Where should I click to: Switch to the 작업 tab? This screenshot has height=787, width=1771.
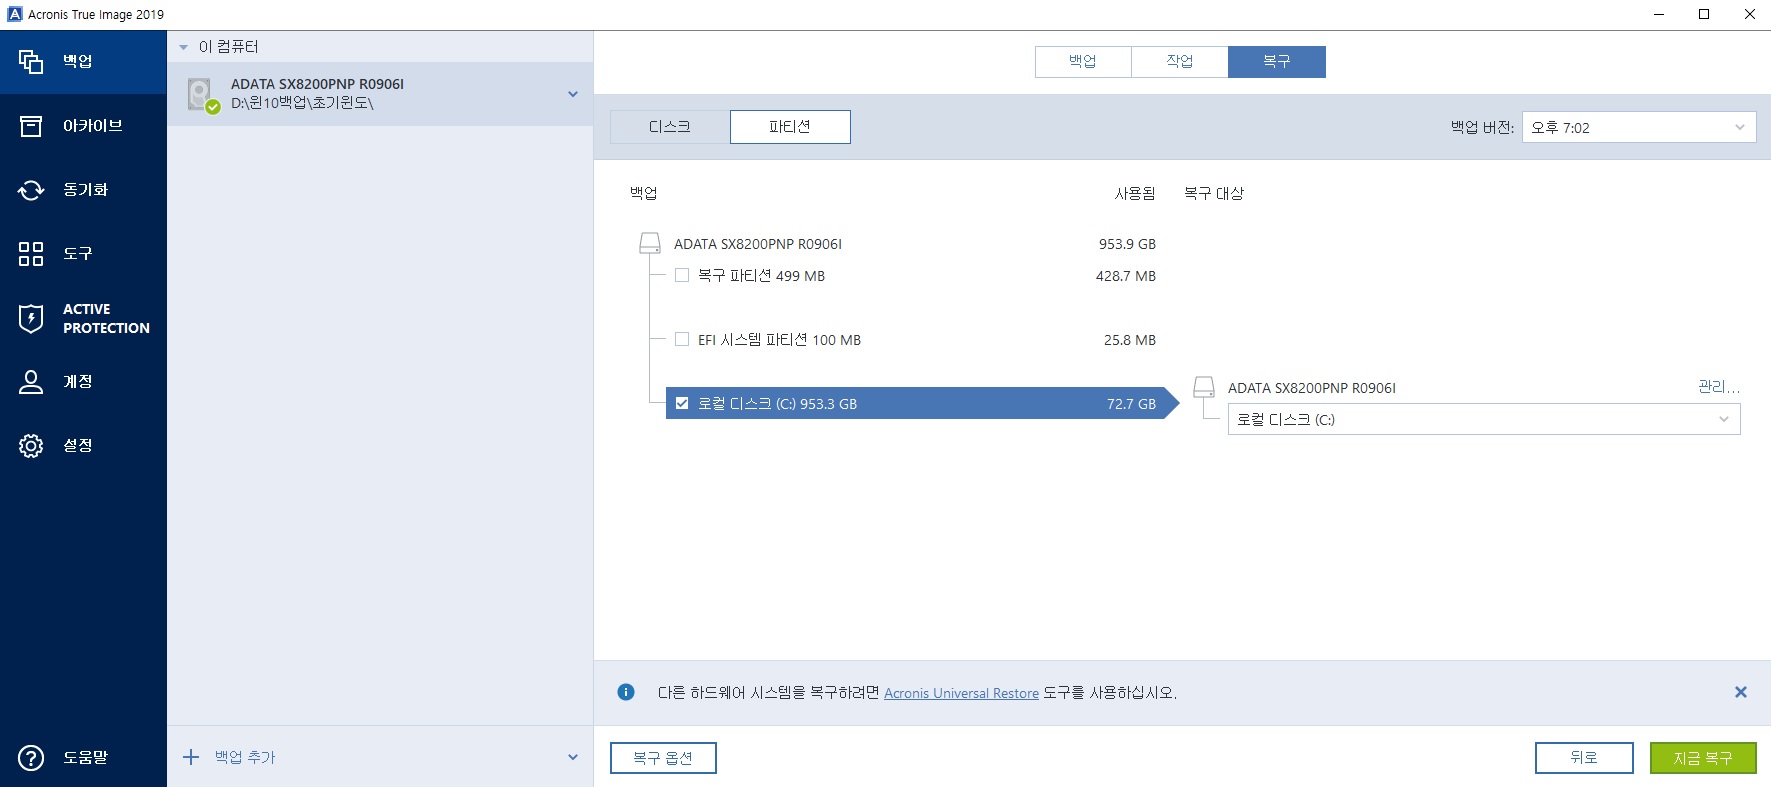point(1180,61)
